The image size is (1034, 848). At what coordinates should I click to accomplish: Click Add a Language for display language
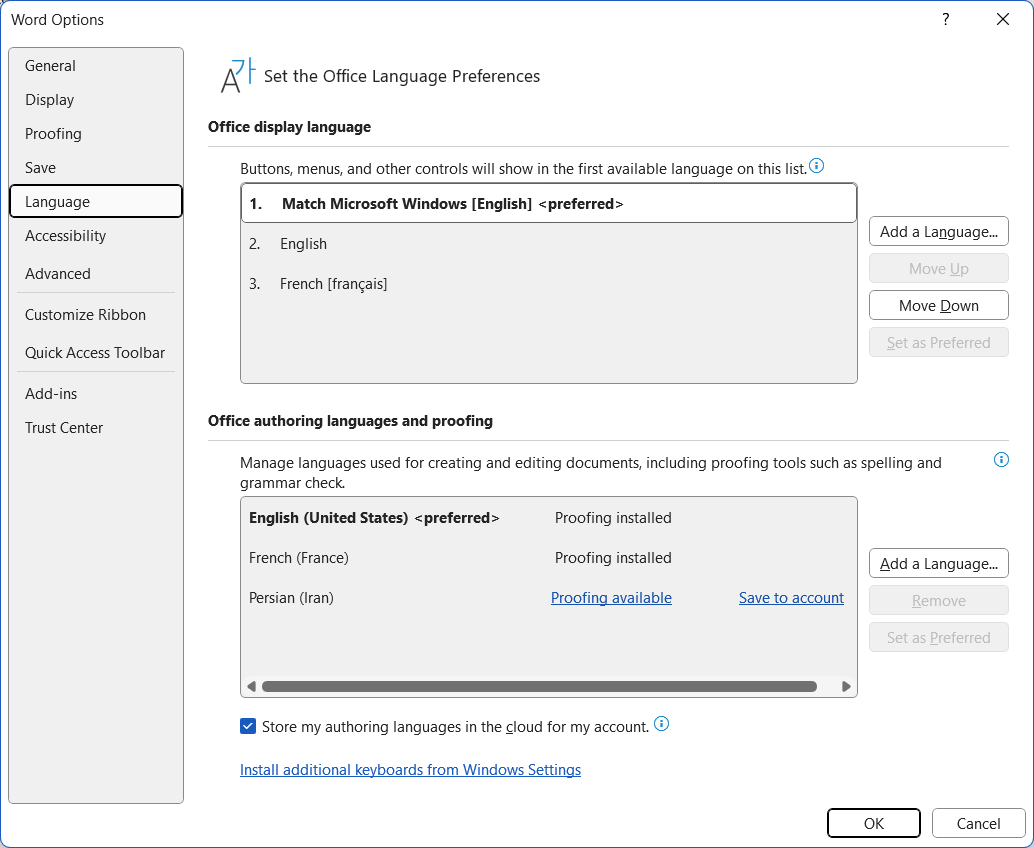click(938, 231)
